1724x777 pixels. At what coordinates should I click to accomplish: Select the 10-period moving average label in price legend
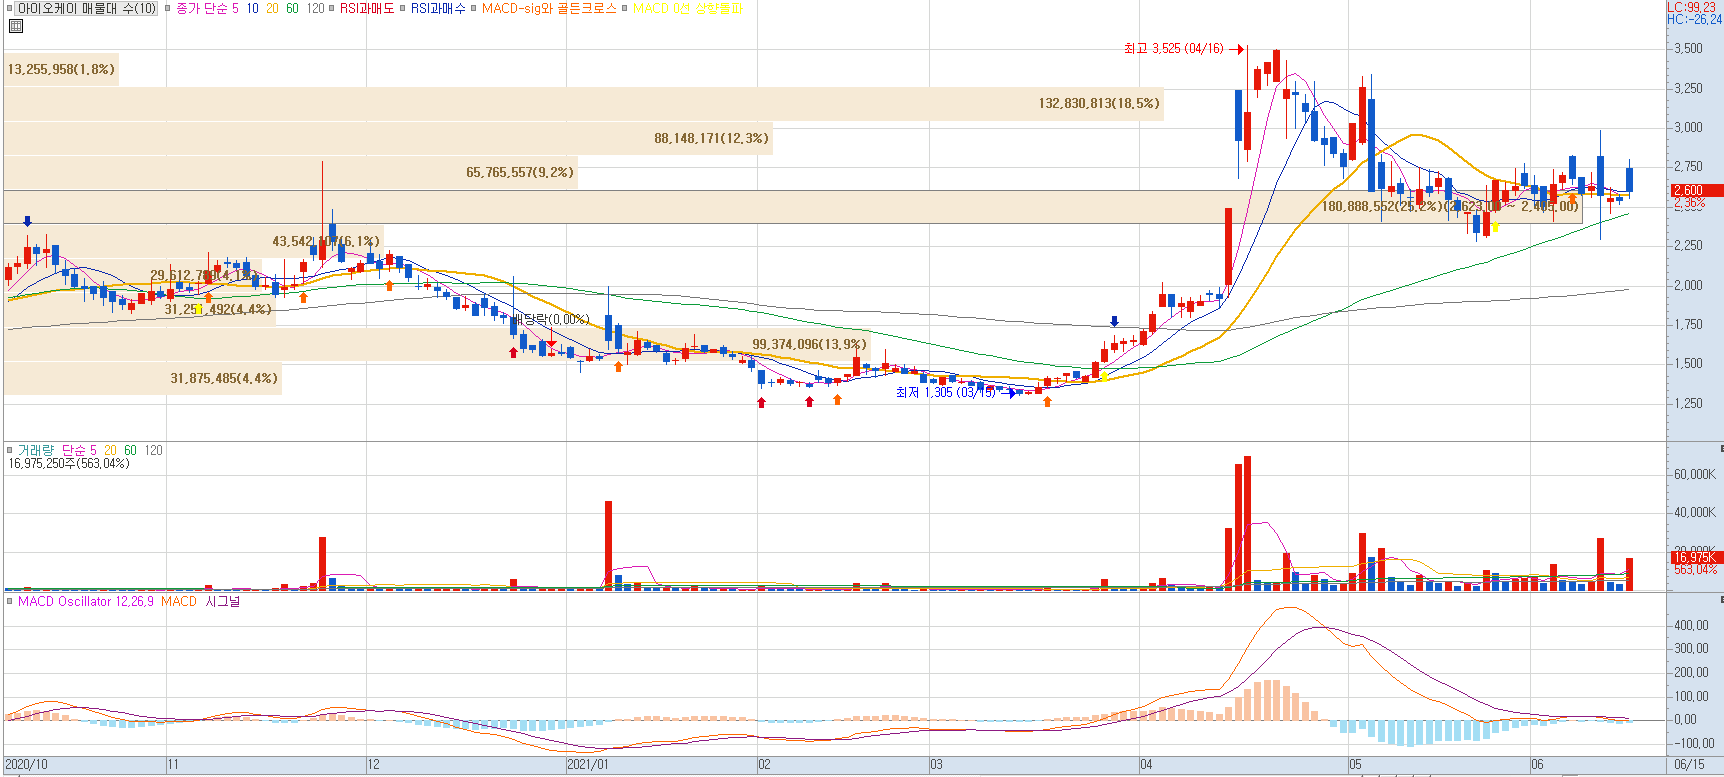252,8
